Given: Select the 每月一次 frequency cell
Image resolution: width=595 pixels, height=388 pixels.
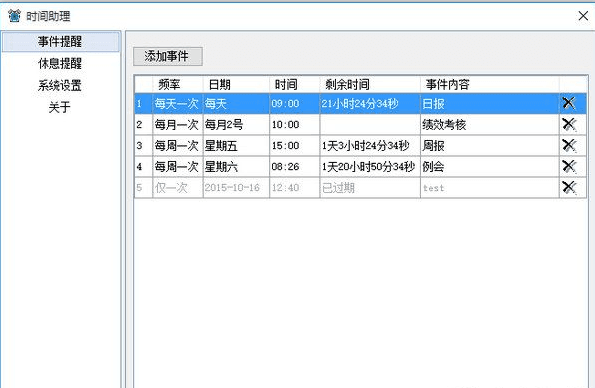Looking at the screenshot, I should point(178,125).
